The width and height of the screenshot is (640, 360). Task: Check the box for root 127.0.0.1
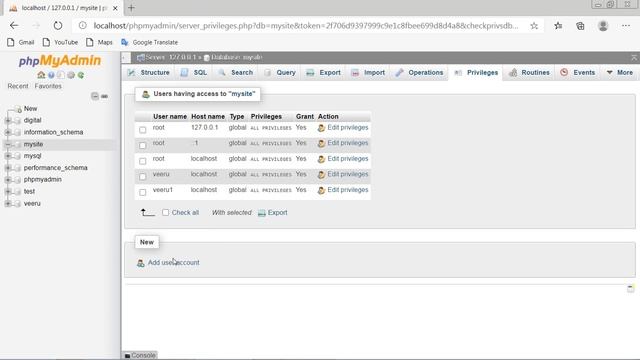142,130
